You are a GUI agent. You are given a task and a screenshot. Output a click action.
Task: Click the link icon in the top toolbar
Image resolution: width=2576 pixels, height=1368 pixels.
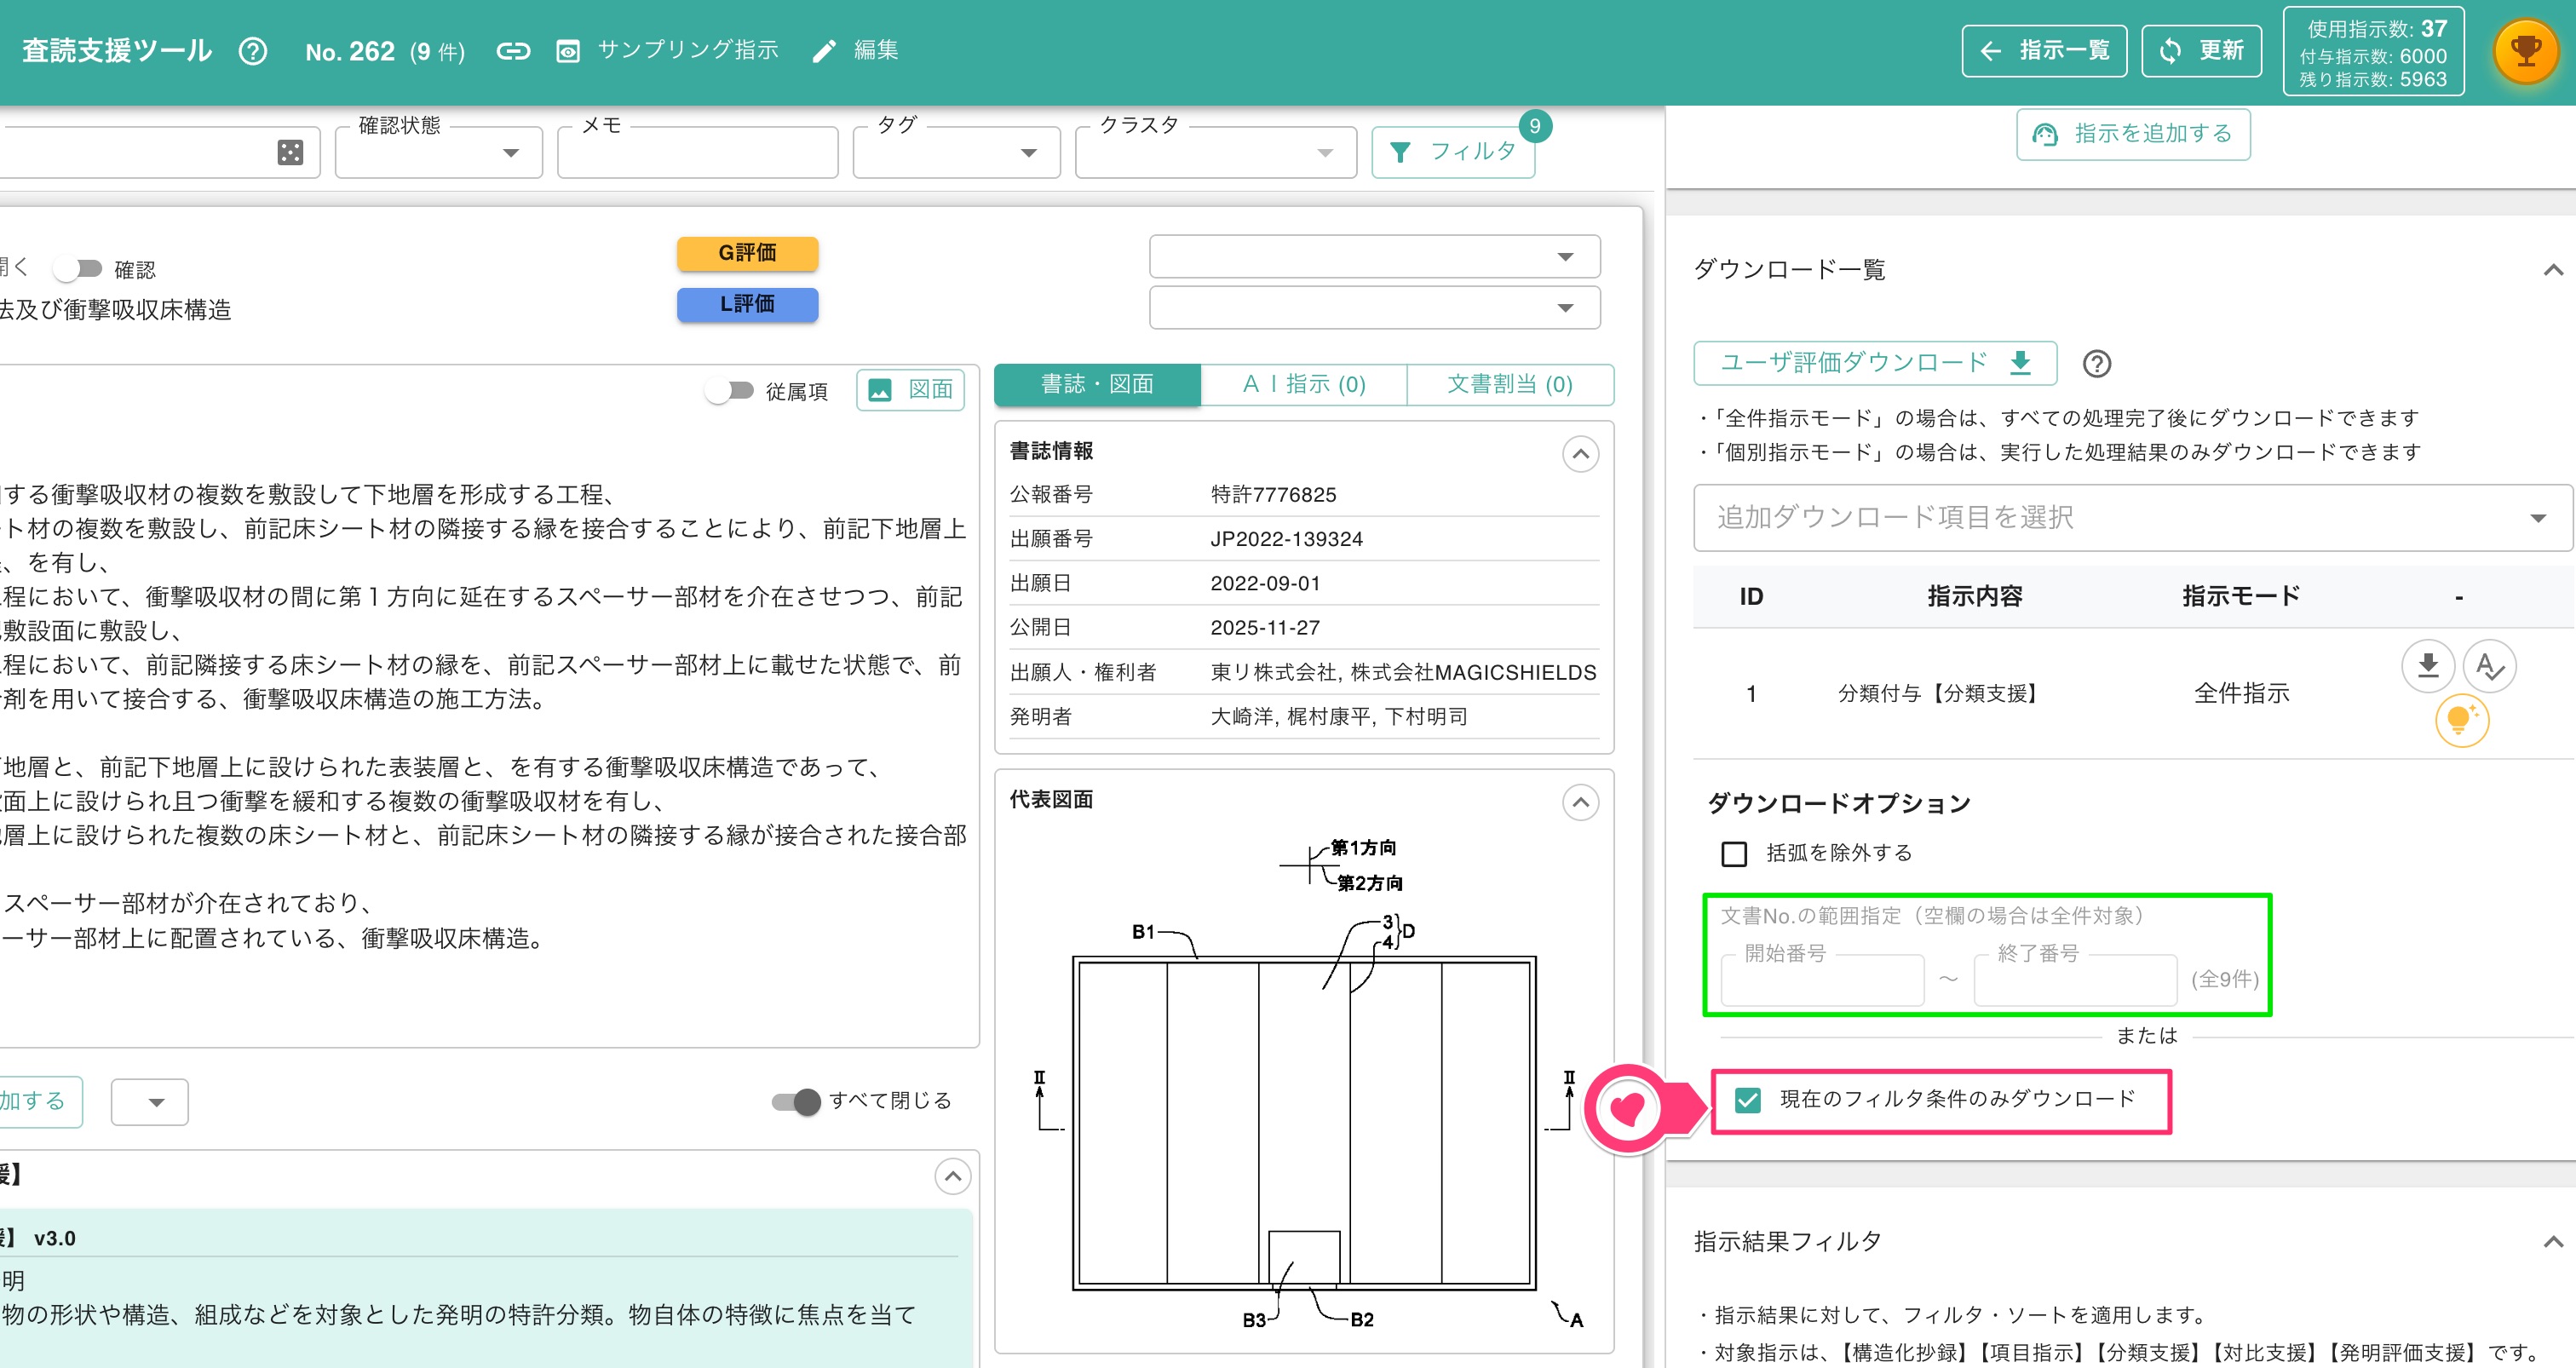click(514, 50)
